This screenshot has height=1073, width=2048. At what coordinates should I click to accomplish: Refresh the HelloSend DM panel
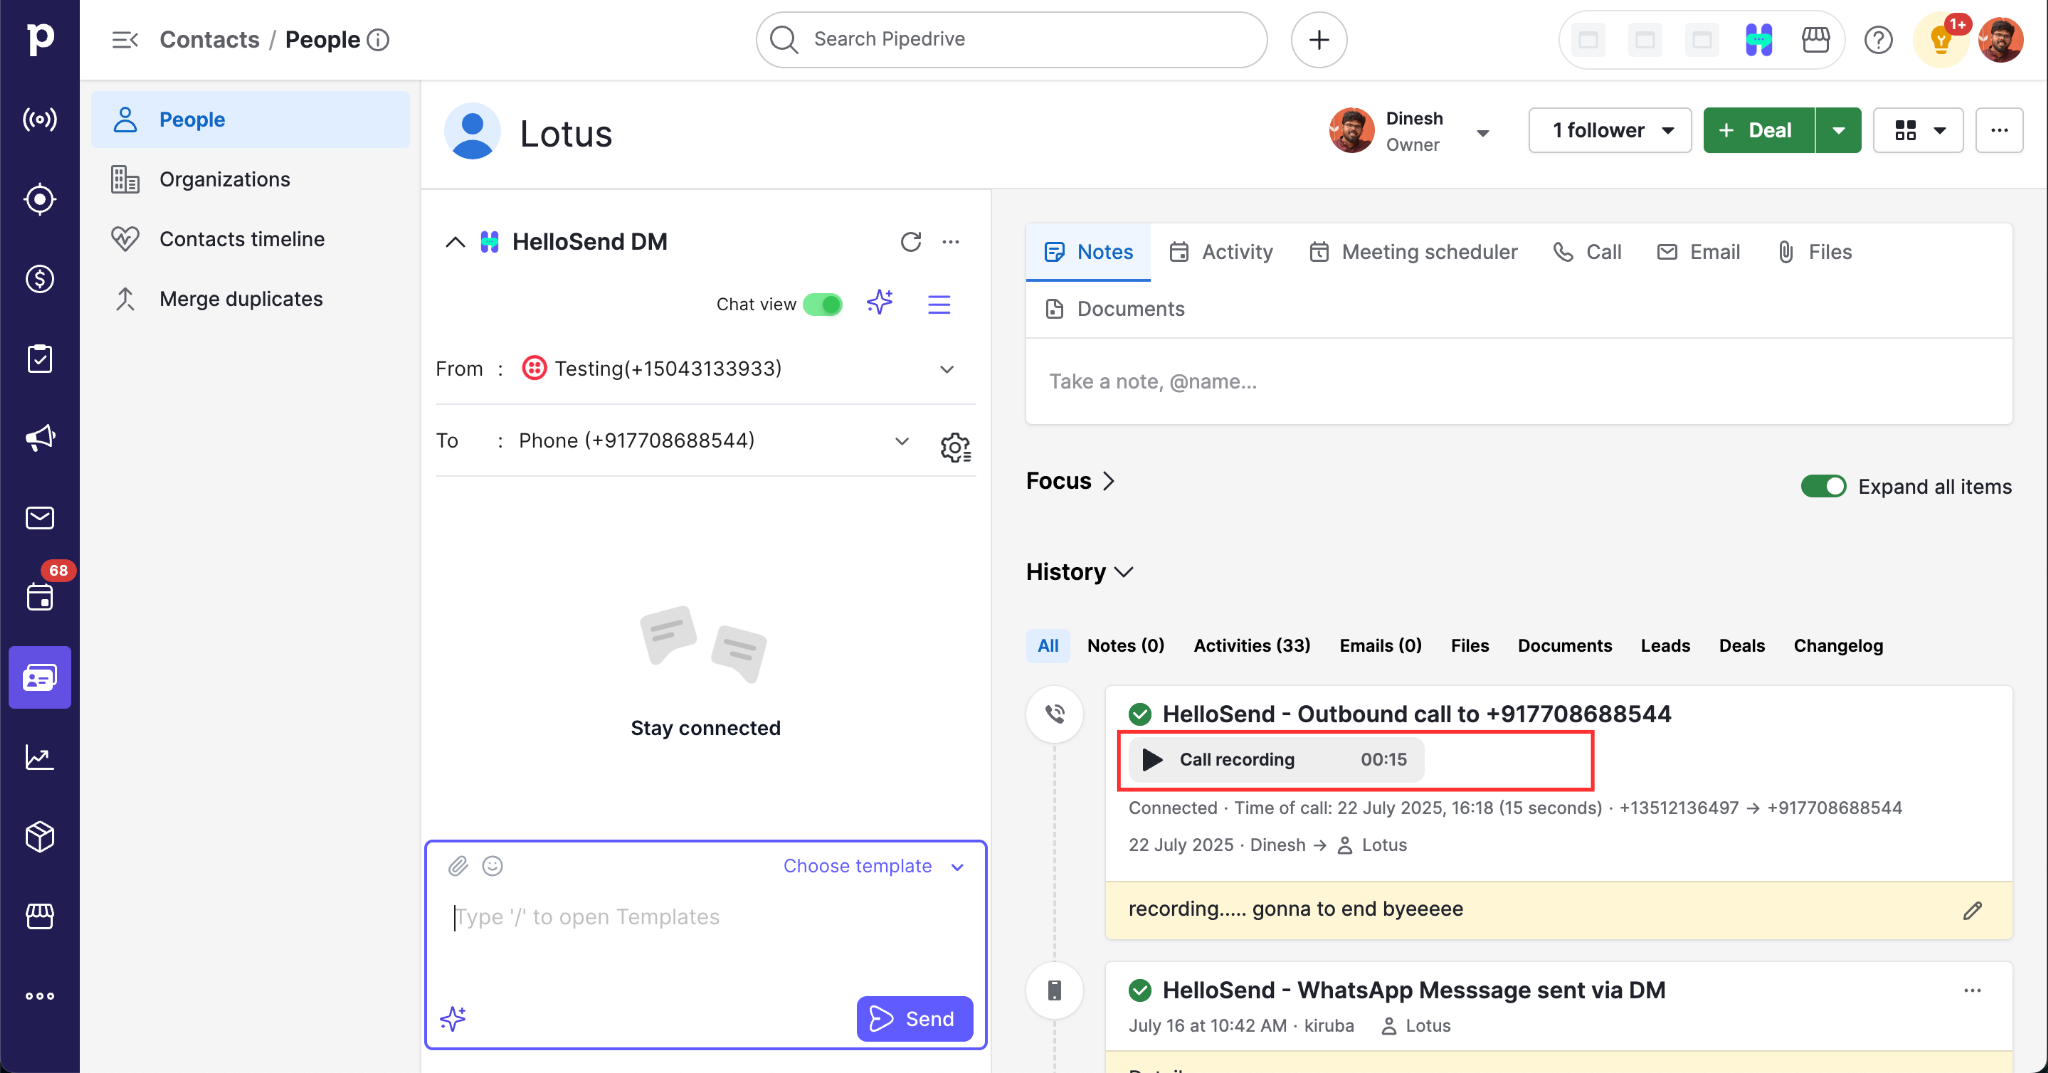(911, 242)
